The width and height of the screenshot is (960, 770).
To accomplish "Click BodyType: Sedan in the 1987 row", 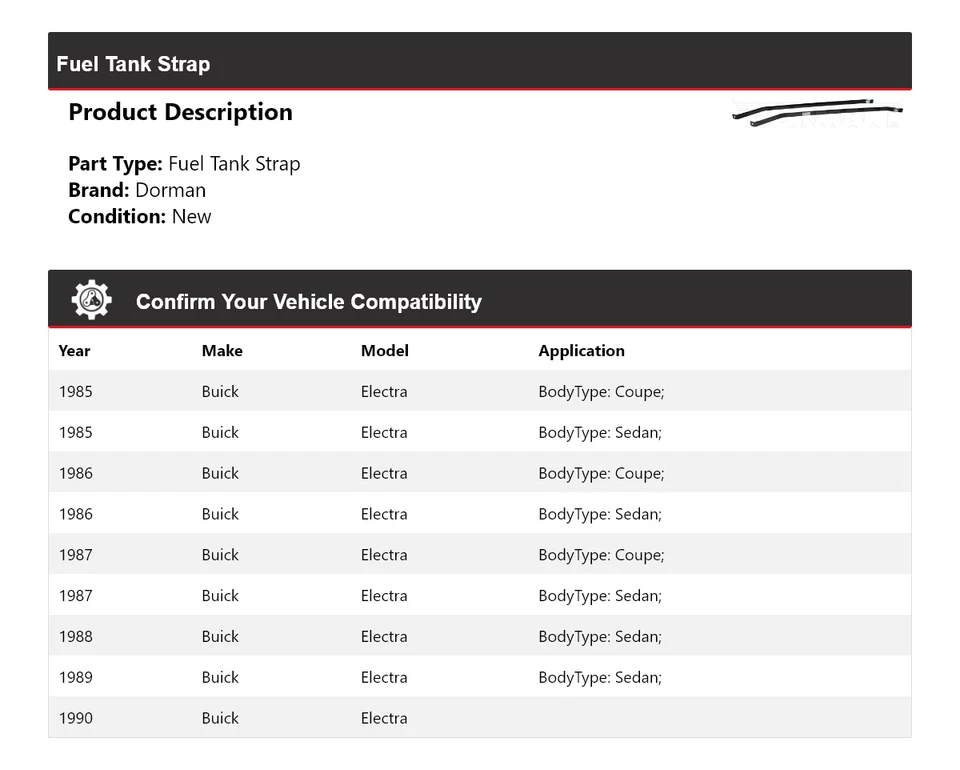I will tap(600, 595).
